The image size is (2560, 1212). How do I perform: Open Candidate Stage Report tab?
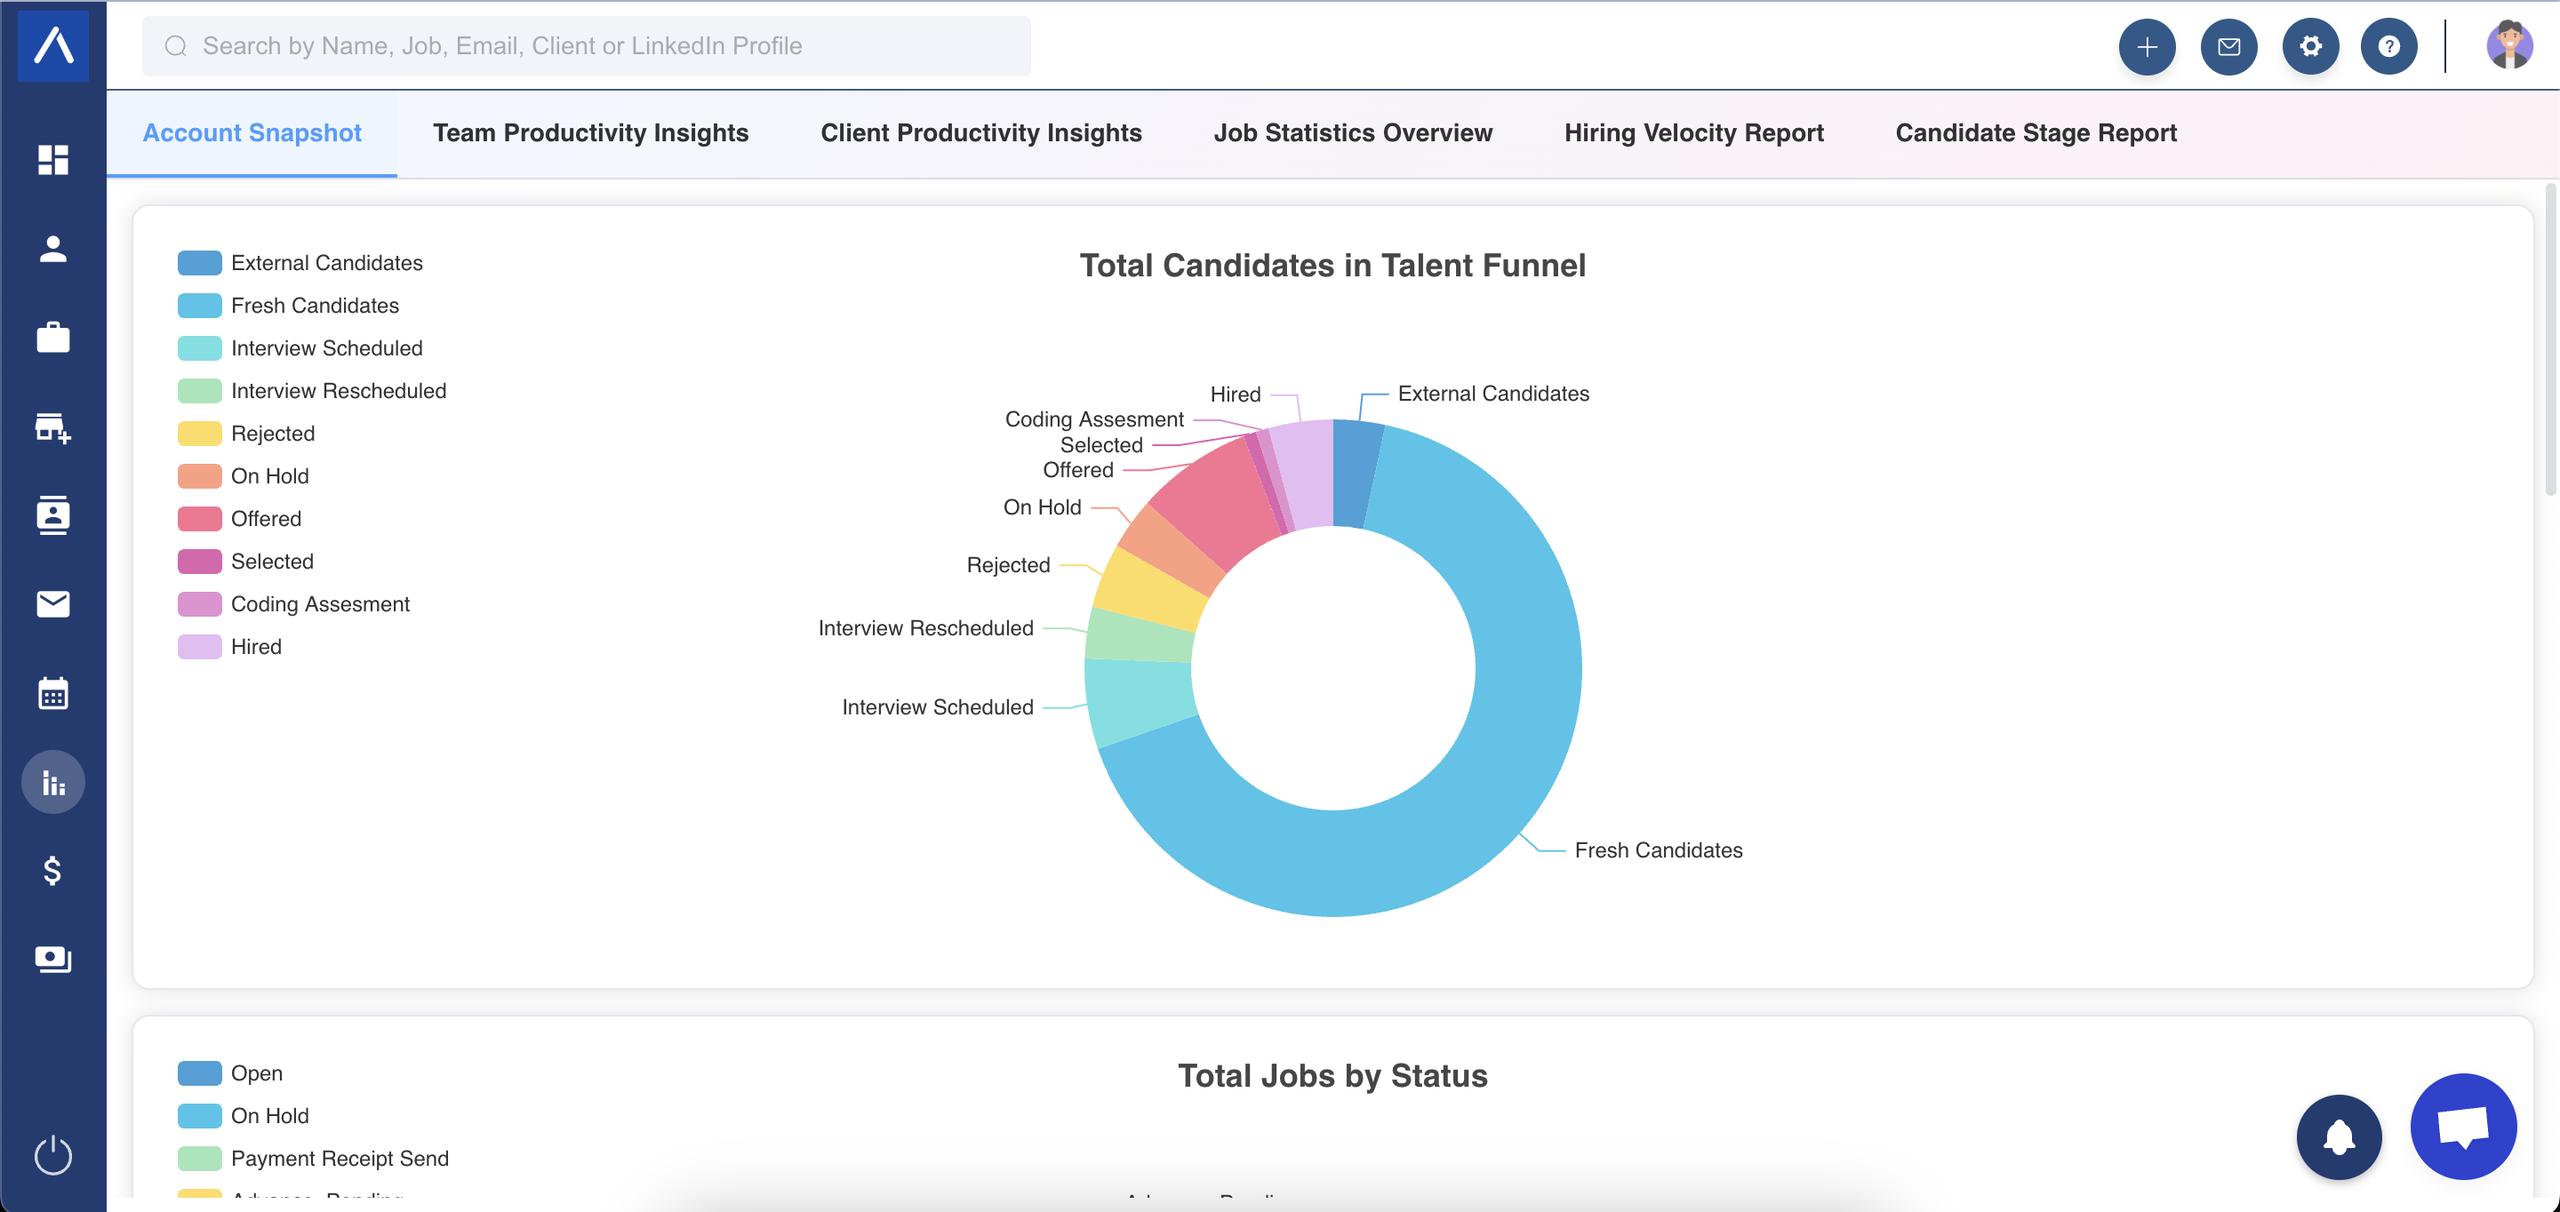click(2035, 133)
